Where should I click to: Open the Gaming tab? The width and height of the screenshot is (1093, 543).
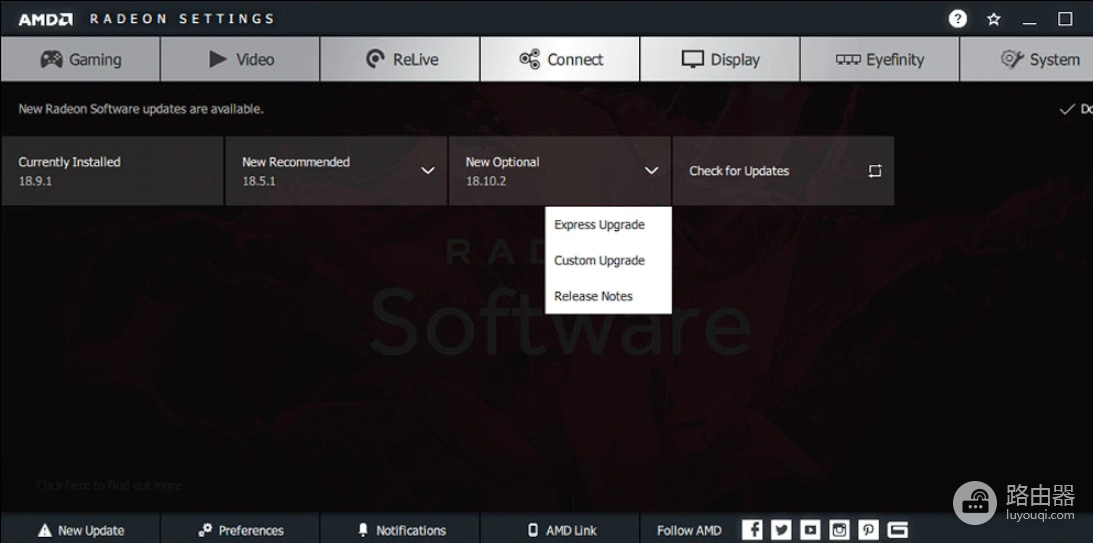pos(80,59)
